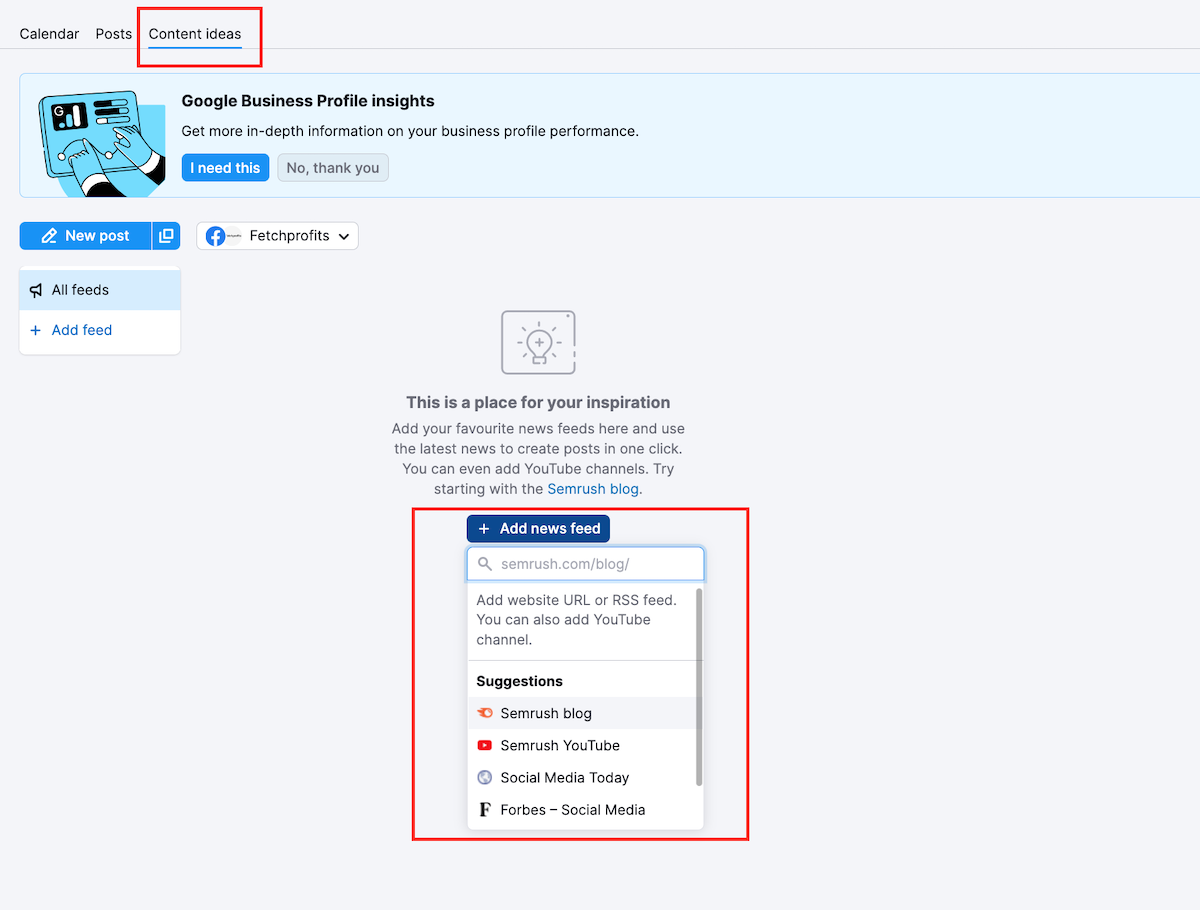The image size is (1200, 910).
Task: Click the New post button
Action: 85,236
